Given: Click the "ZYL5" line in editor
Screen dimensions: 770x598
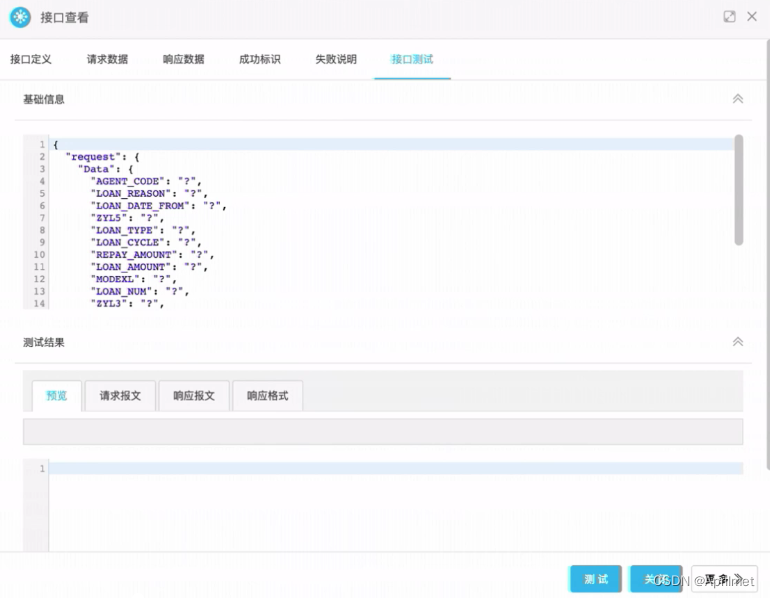Looking at the screenshot, I should 127,218.
